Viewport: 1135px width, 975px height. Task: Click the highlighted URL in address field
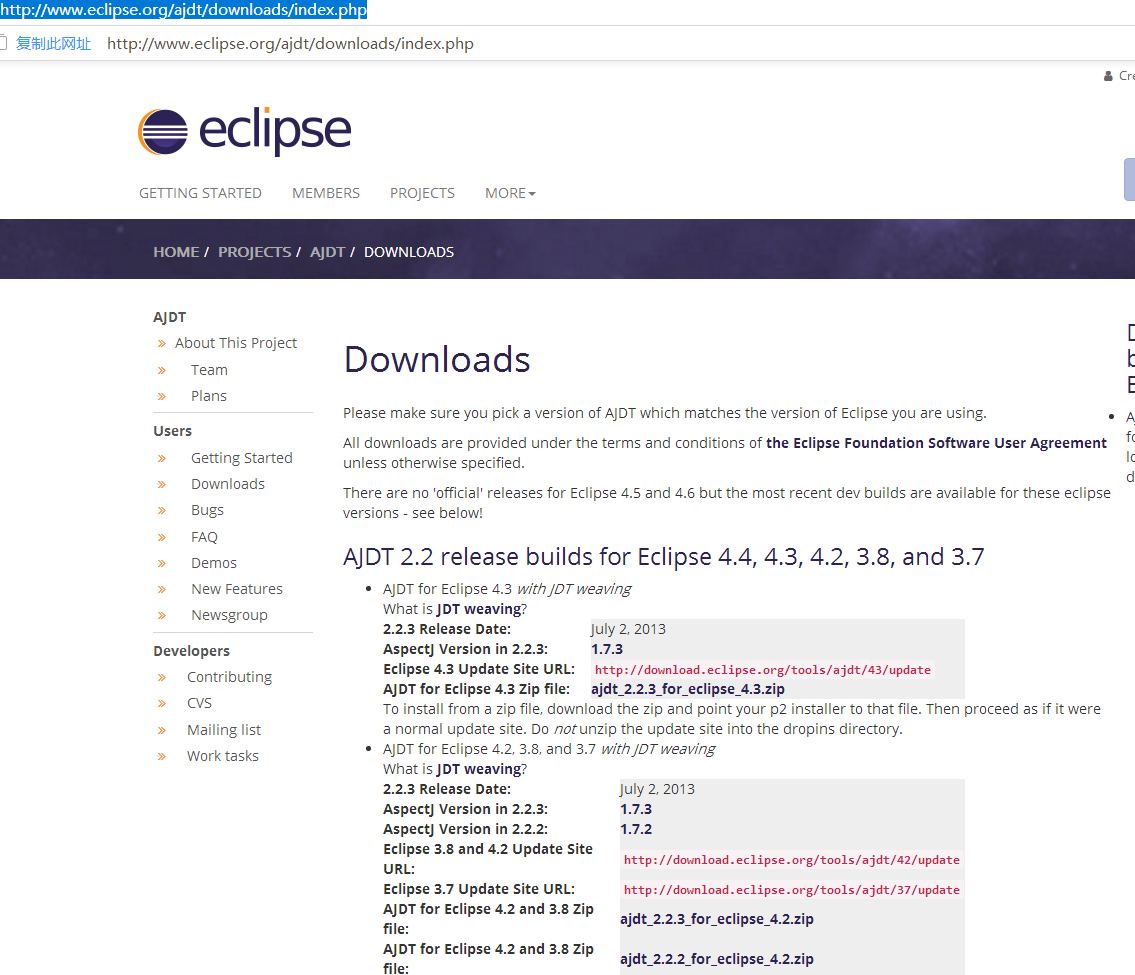click(x=184, y=9)
